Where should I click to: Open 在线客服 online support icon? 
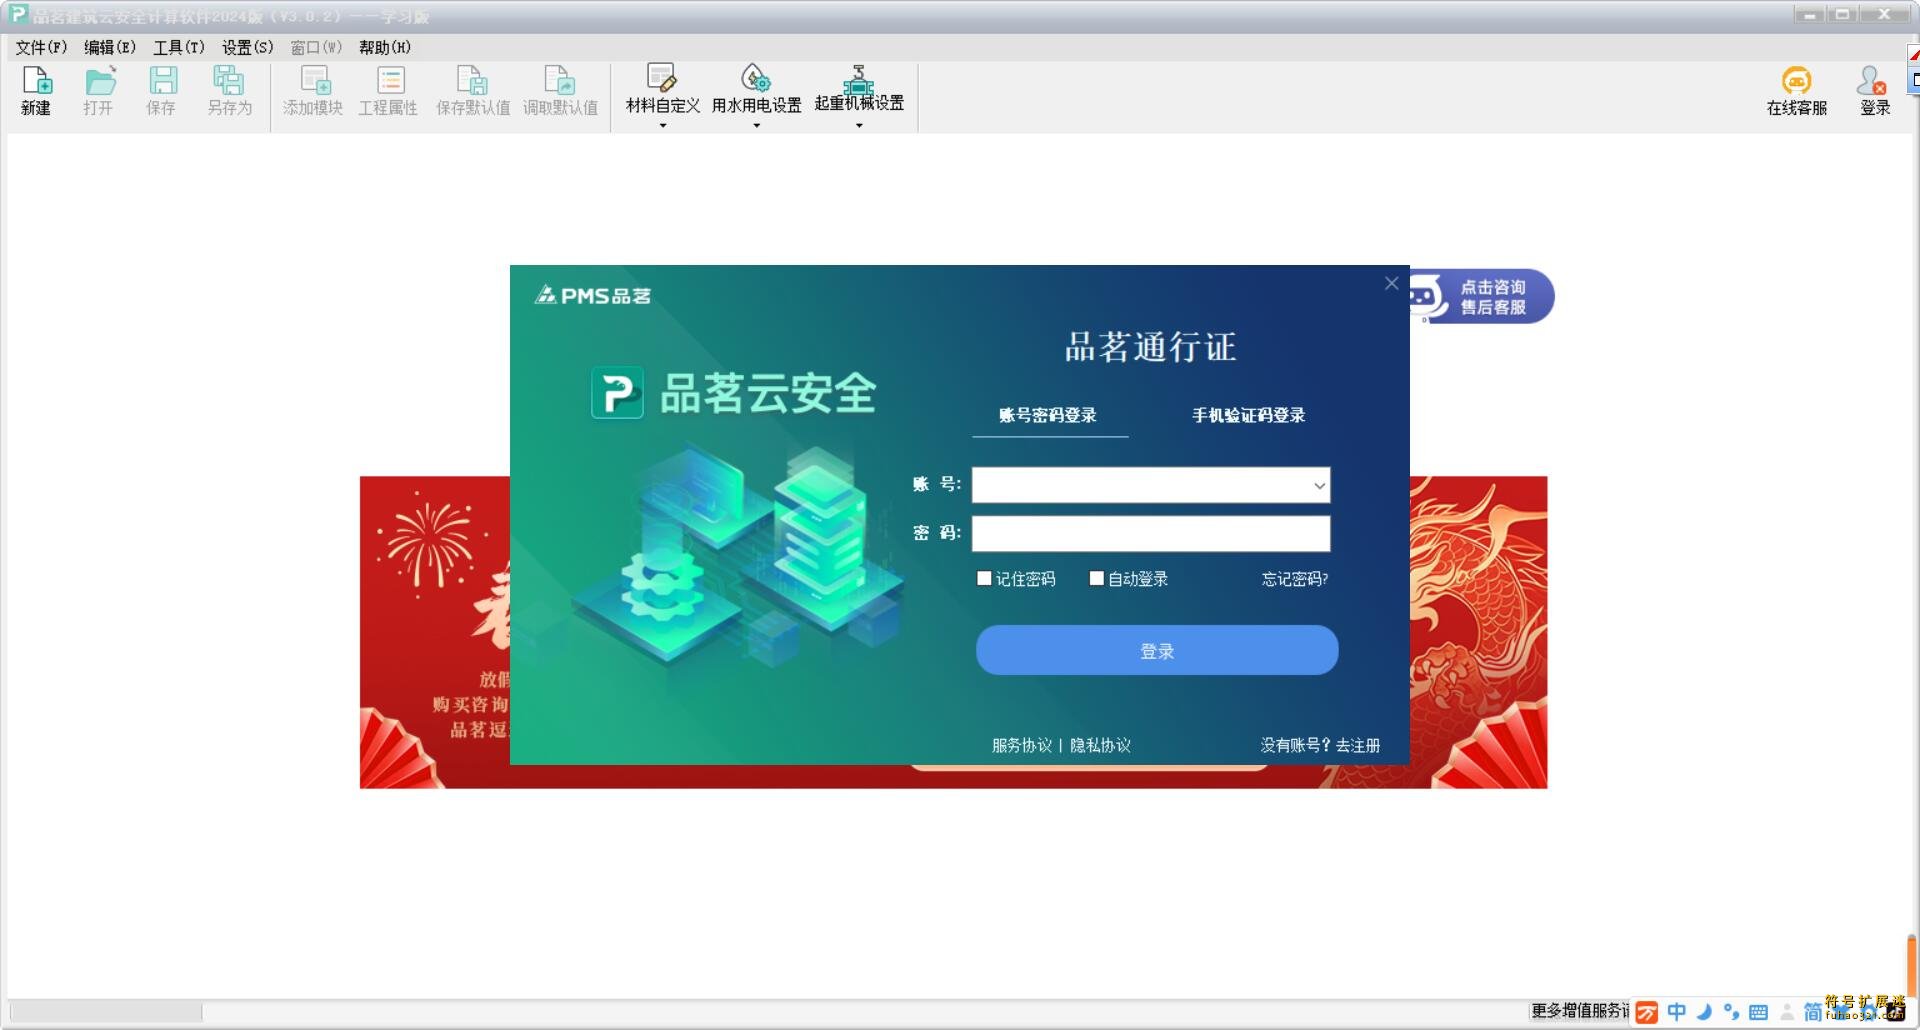pos(1796,81)
